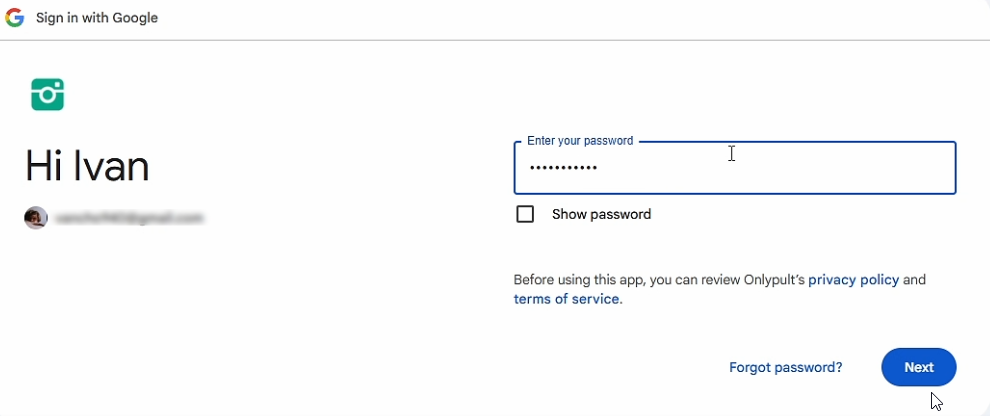Viewport: 990px width, 416px height.
Task: Click the "and" before terms of service
Action: pyautogui.click(x=914, y=280)
